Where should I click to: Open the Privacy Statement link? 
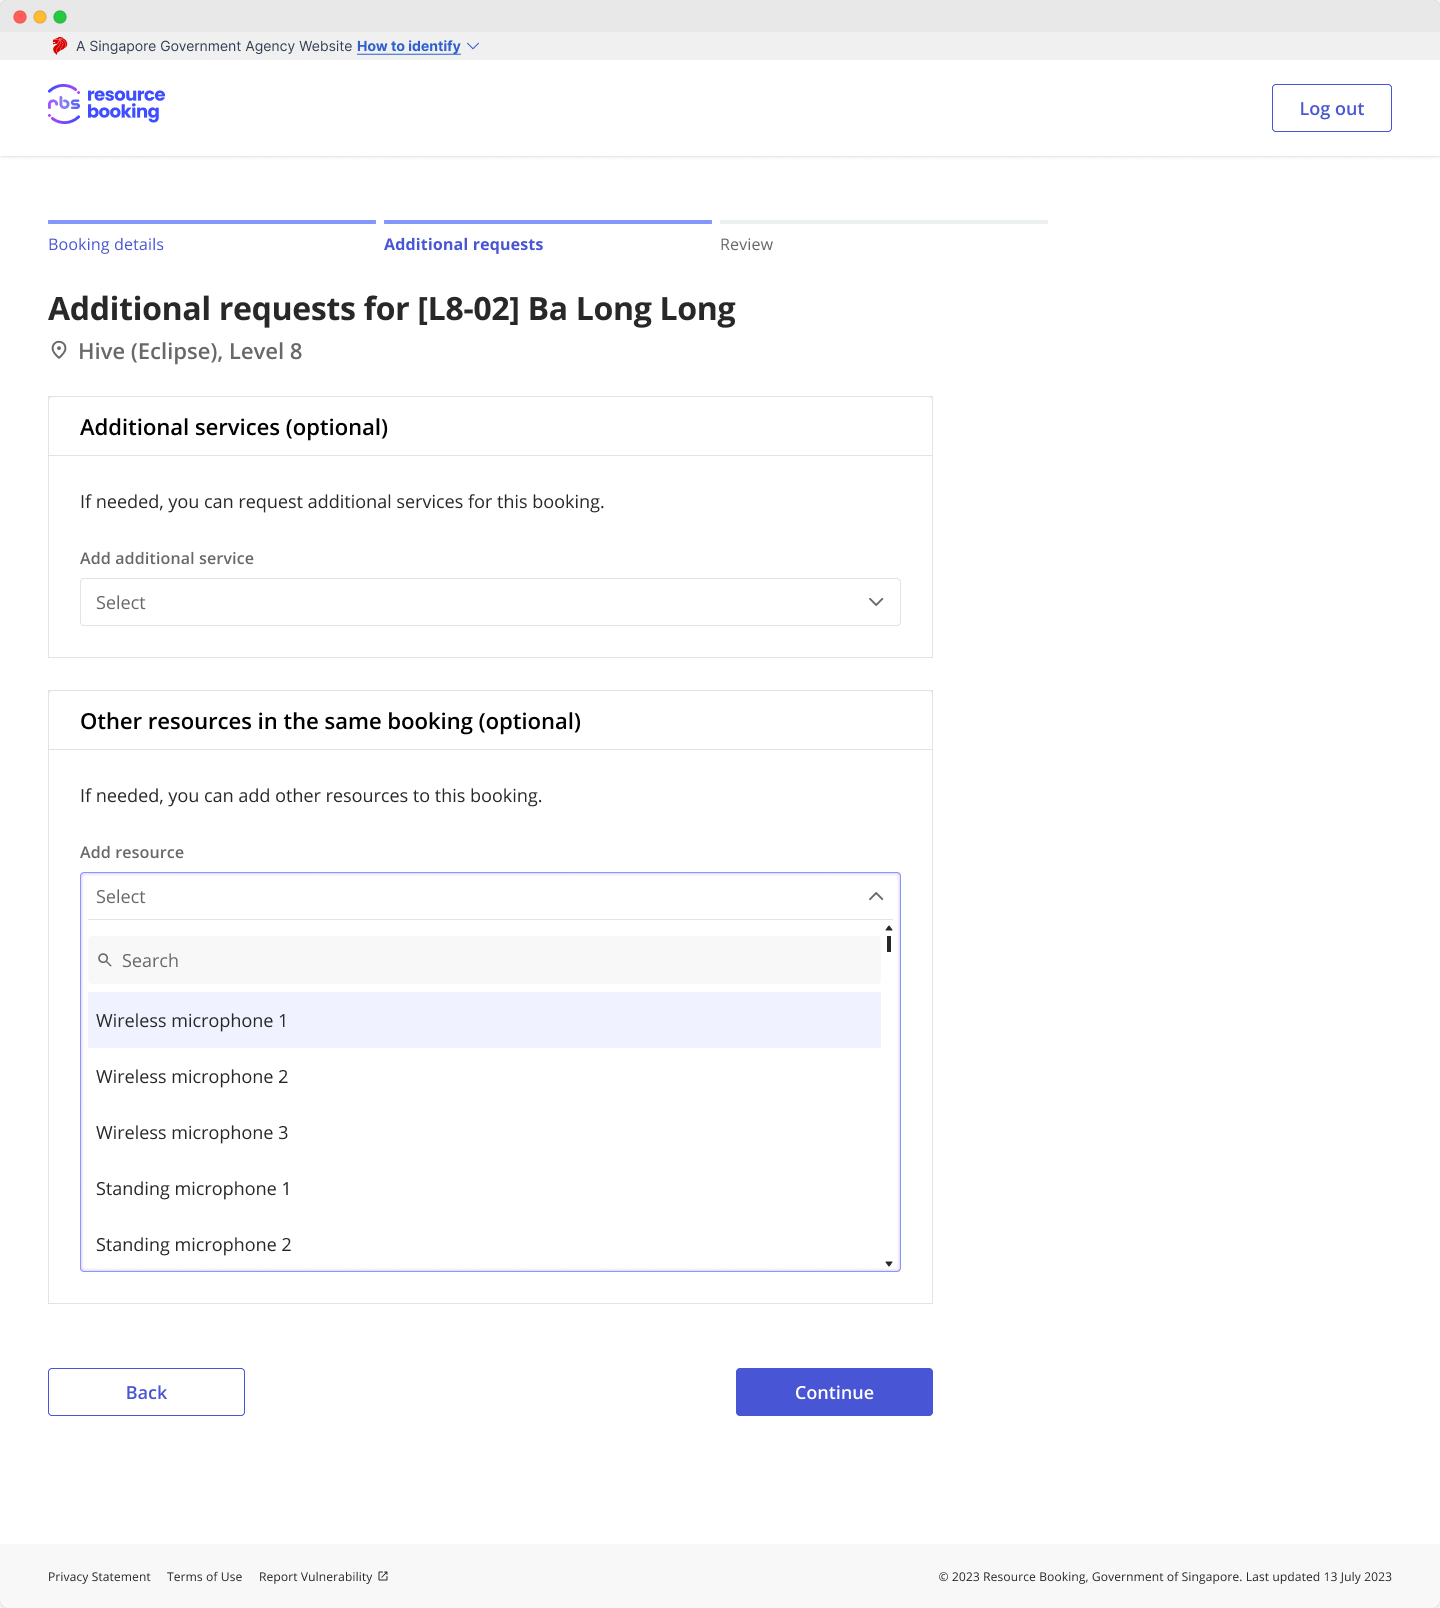point(99,1576)
